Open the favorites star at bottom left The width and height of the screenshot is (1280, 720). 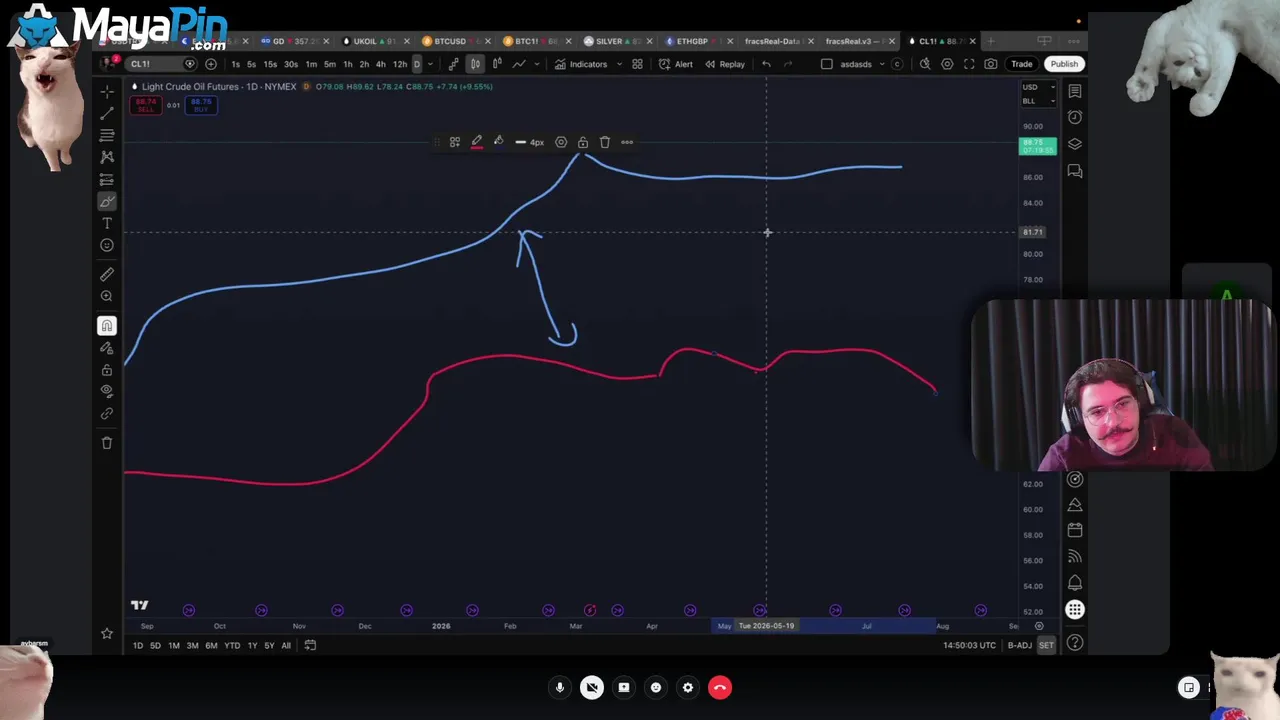(107, 633)
